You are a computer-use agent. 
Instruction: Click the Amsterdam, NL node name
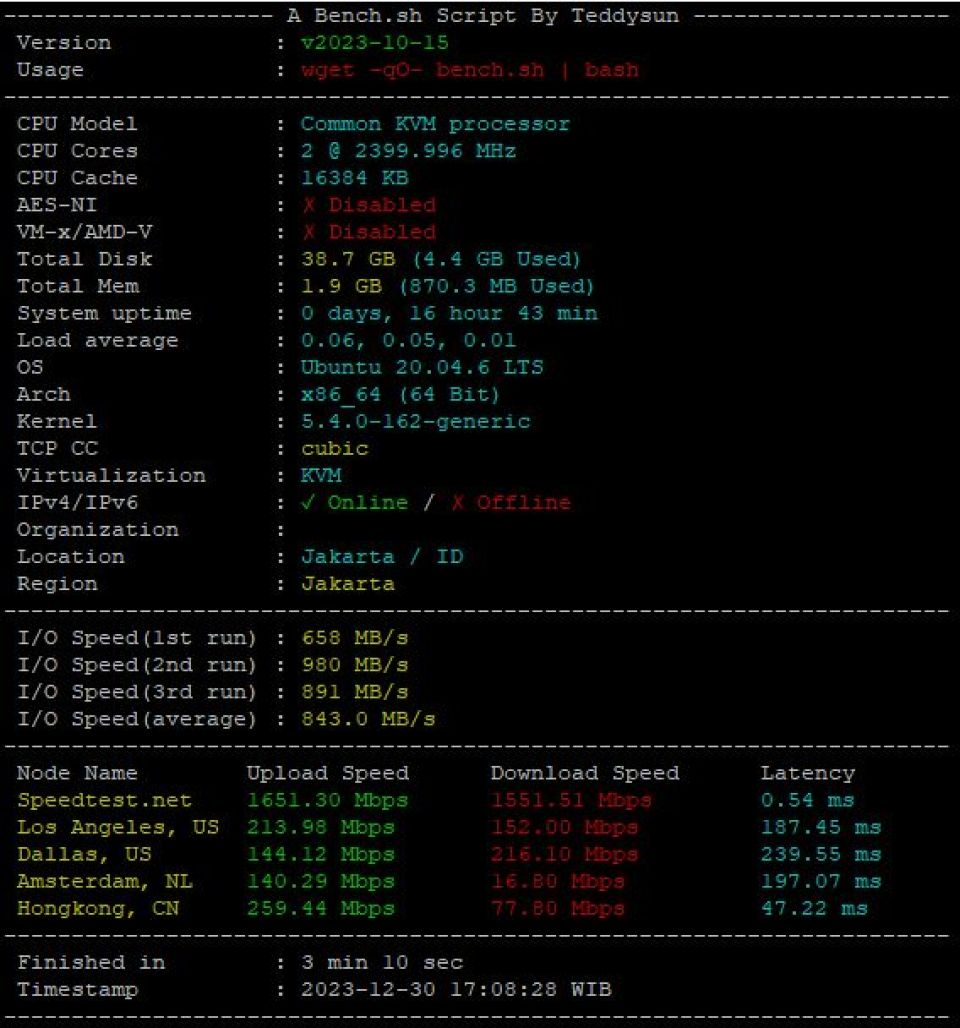point(105,882)
